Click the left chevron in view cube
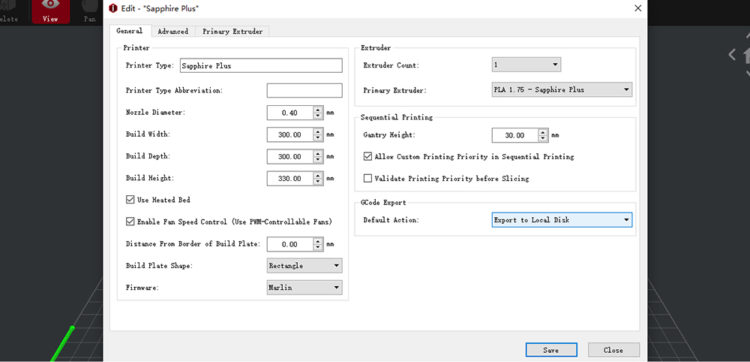 [732, 55]
